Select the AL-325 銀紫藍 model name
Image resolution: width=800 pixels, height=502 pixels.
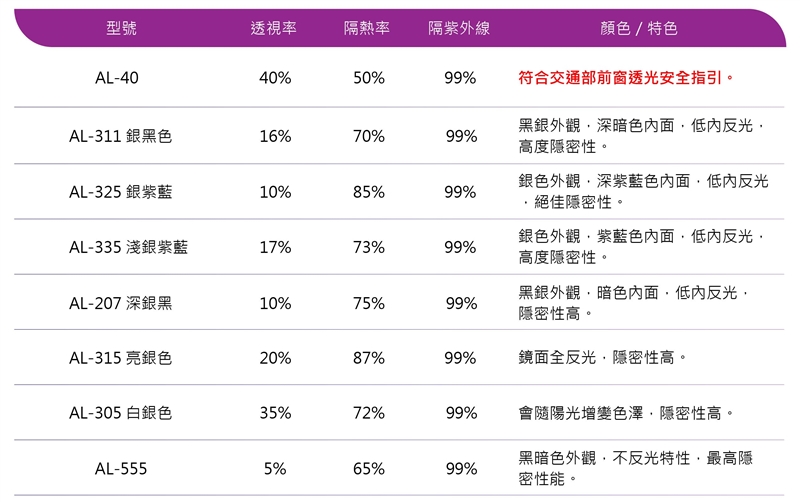(120, 192)
